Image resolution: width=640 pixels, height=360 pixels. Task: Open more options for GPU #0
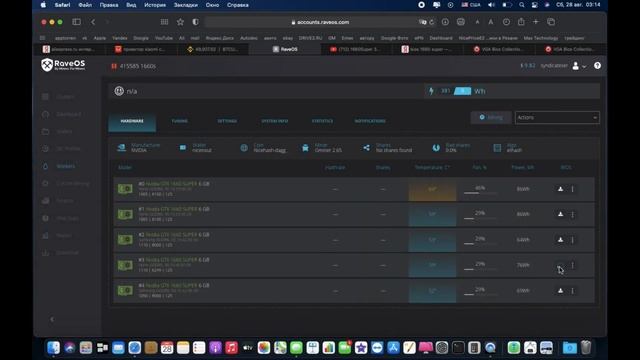point(572,189)
